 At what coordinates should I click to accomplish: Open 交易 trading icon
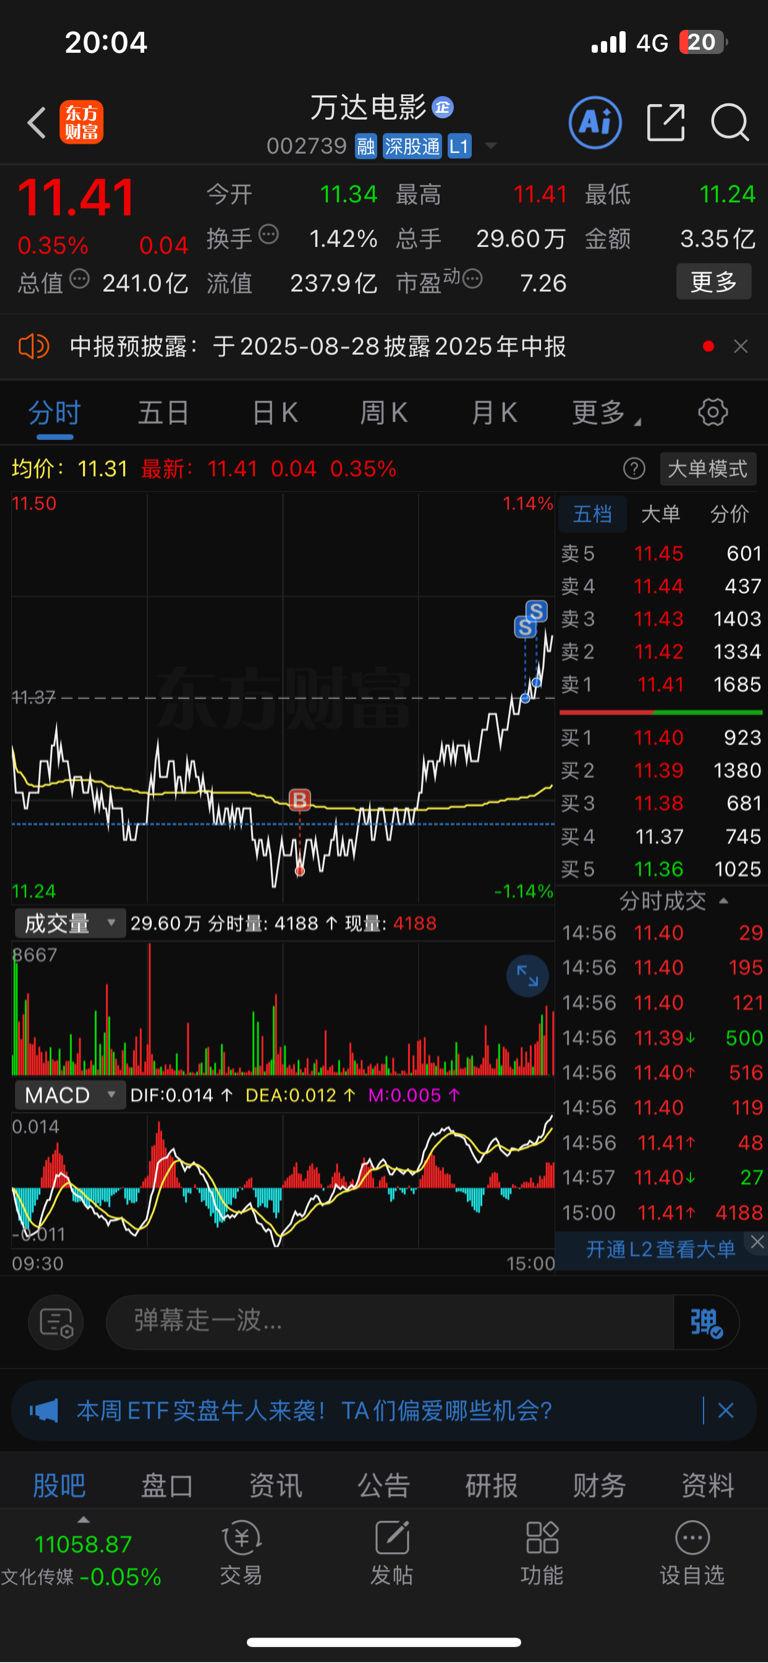coord(241,1553)
